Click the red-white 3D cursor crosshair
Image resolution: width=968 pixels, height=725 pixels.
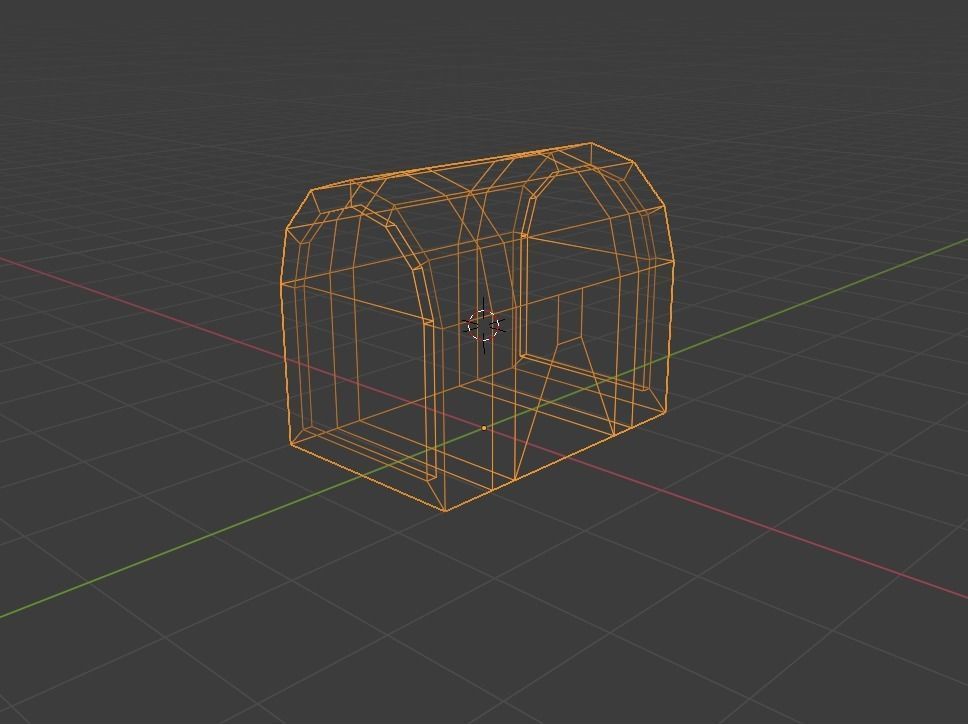coord(483,325)
